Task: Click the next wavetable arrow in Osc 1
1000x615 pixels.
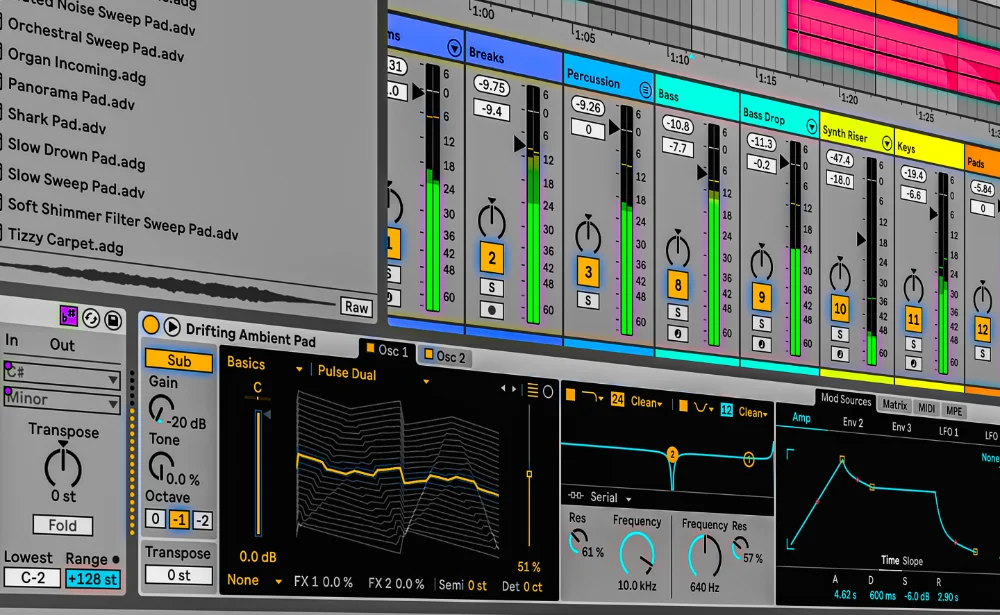Action: click(x=512, y=388)
